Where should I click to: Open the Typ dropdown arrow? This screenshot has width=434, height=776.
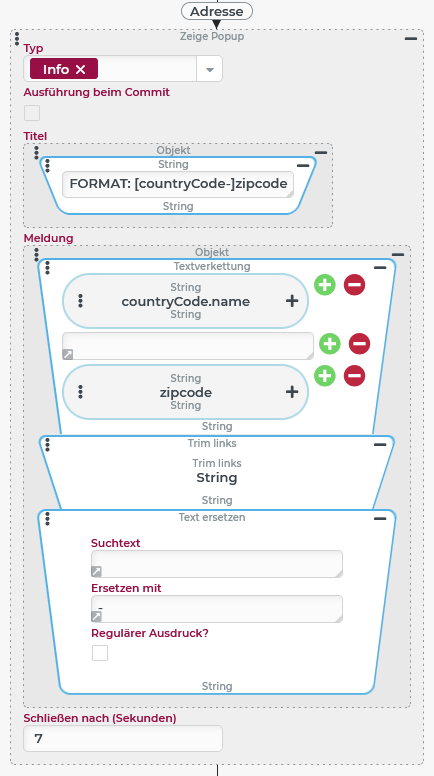pyautogui.click(x=209, y=69)
